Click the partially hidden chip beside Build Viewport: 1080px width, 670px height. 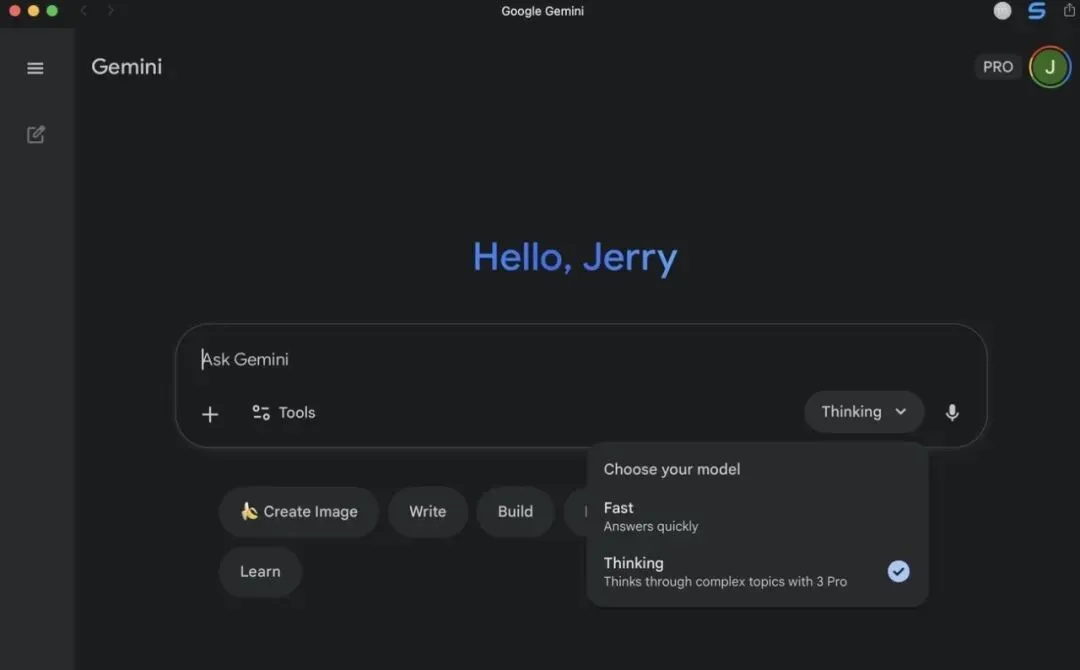click(576, 512)
